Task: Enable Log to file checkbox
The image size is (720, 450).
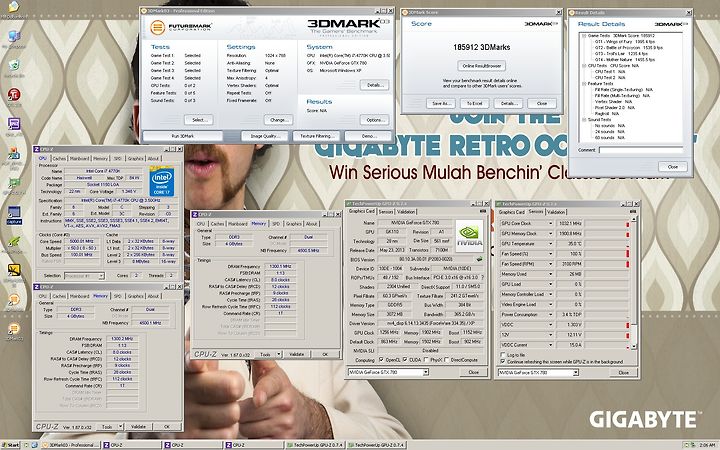Action: [x=503, y=355]
